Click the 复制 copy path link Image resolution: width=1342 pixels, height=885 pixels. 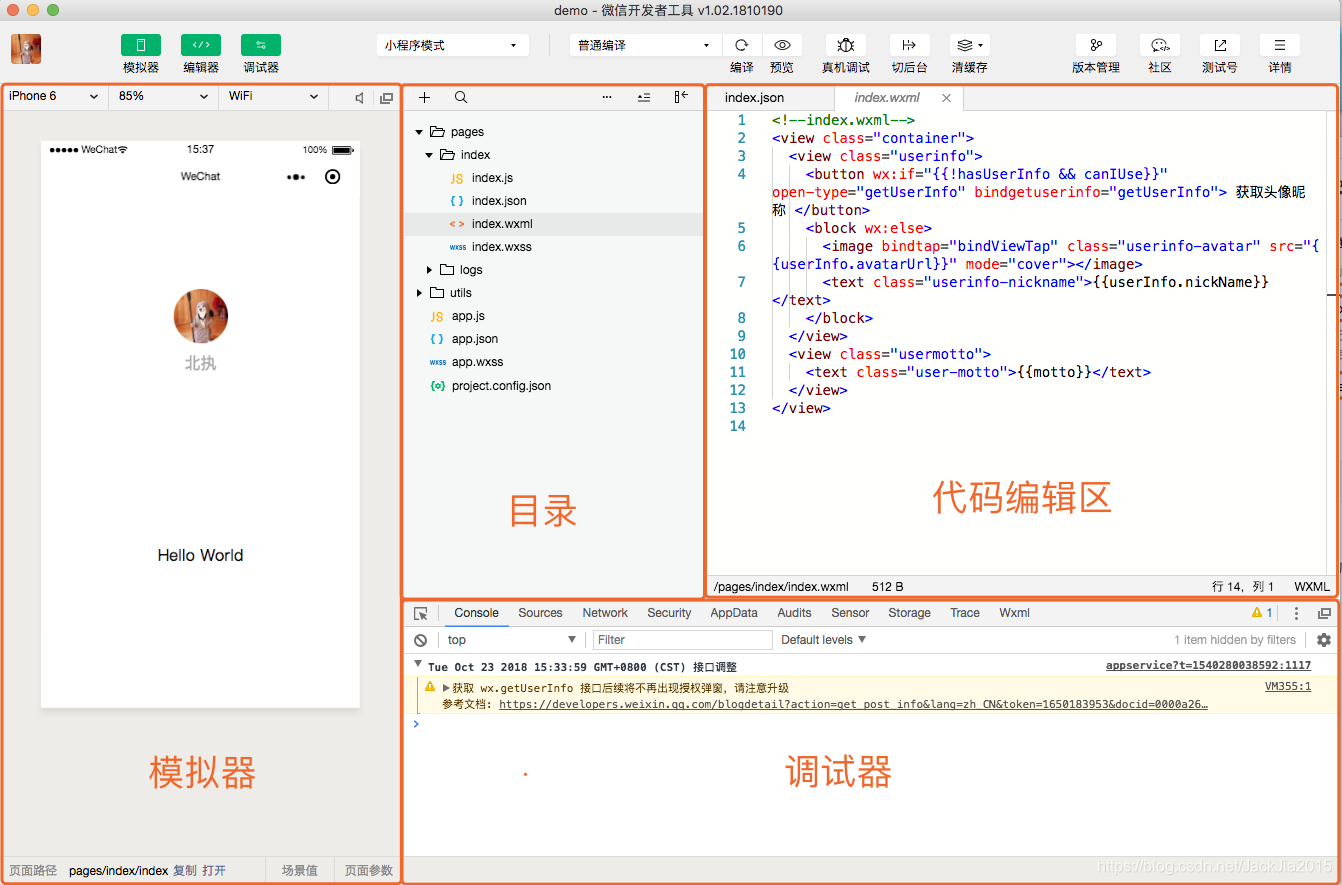pos(185,871)
